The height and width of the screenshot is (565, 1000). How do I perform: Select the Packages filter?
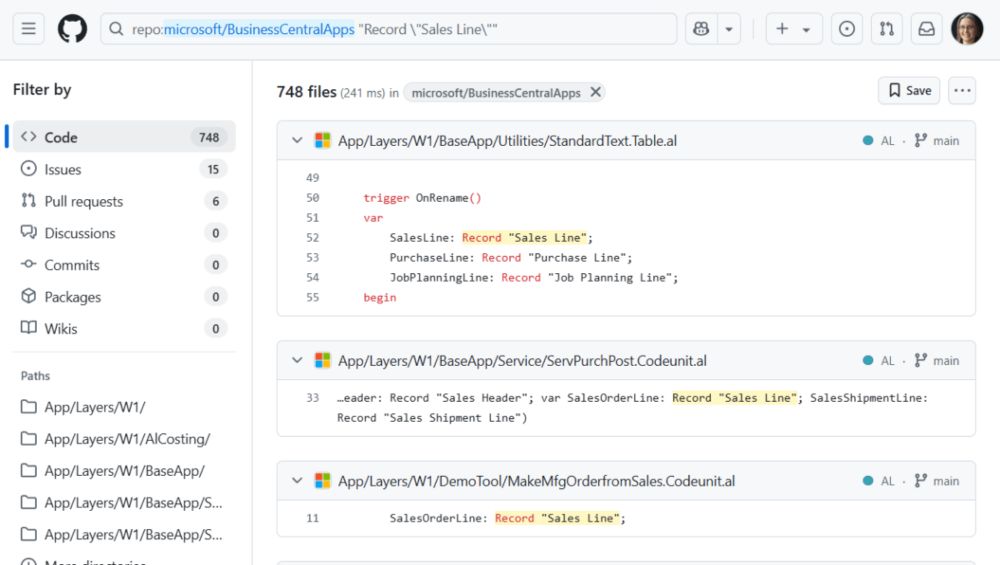[x=124, y=297]
